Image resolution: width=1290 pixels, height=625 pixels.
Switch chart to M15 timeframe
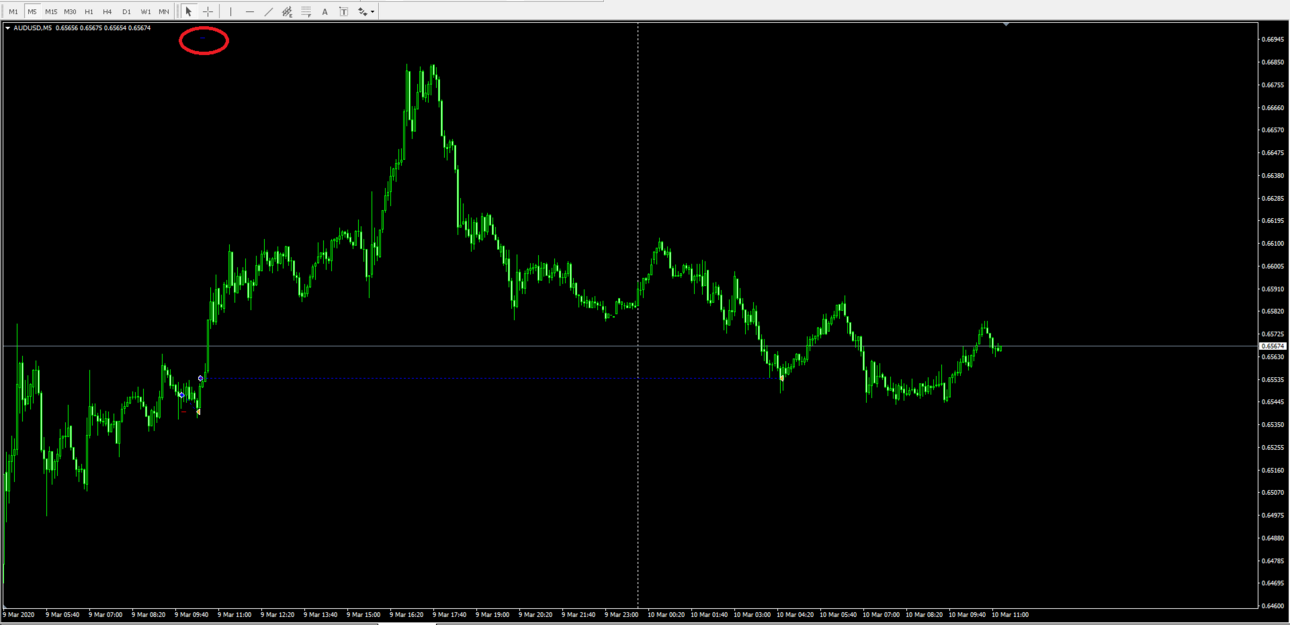(51, 12)
